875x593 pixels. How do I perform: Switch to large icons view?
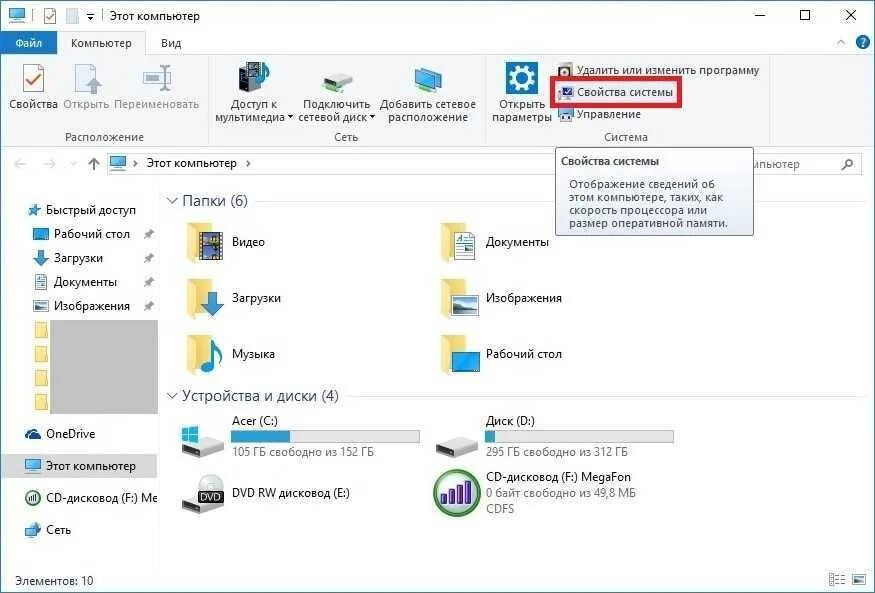tap(859, 580)
